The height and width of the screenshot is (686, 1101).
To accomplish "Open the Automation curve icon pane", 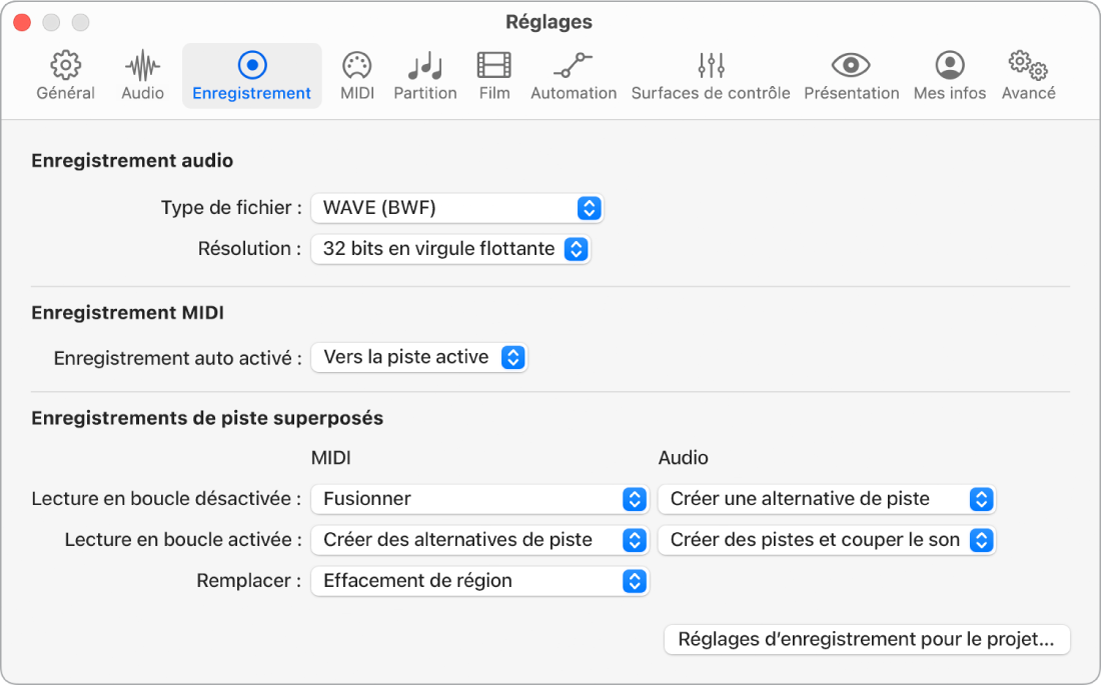I will [573, 67].
